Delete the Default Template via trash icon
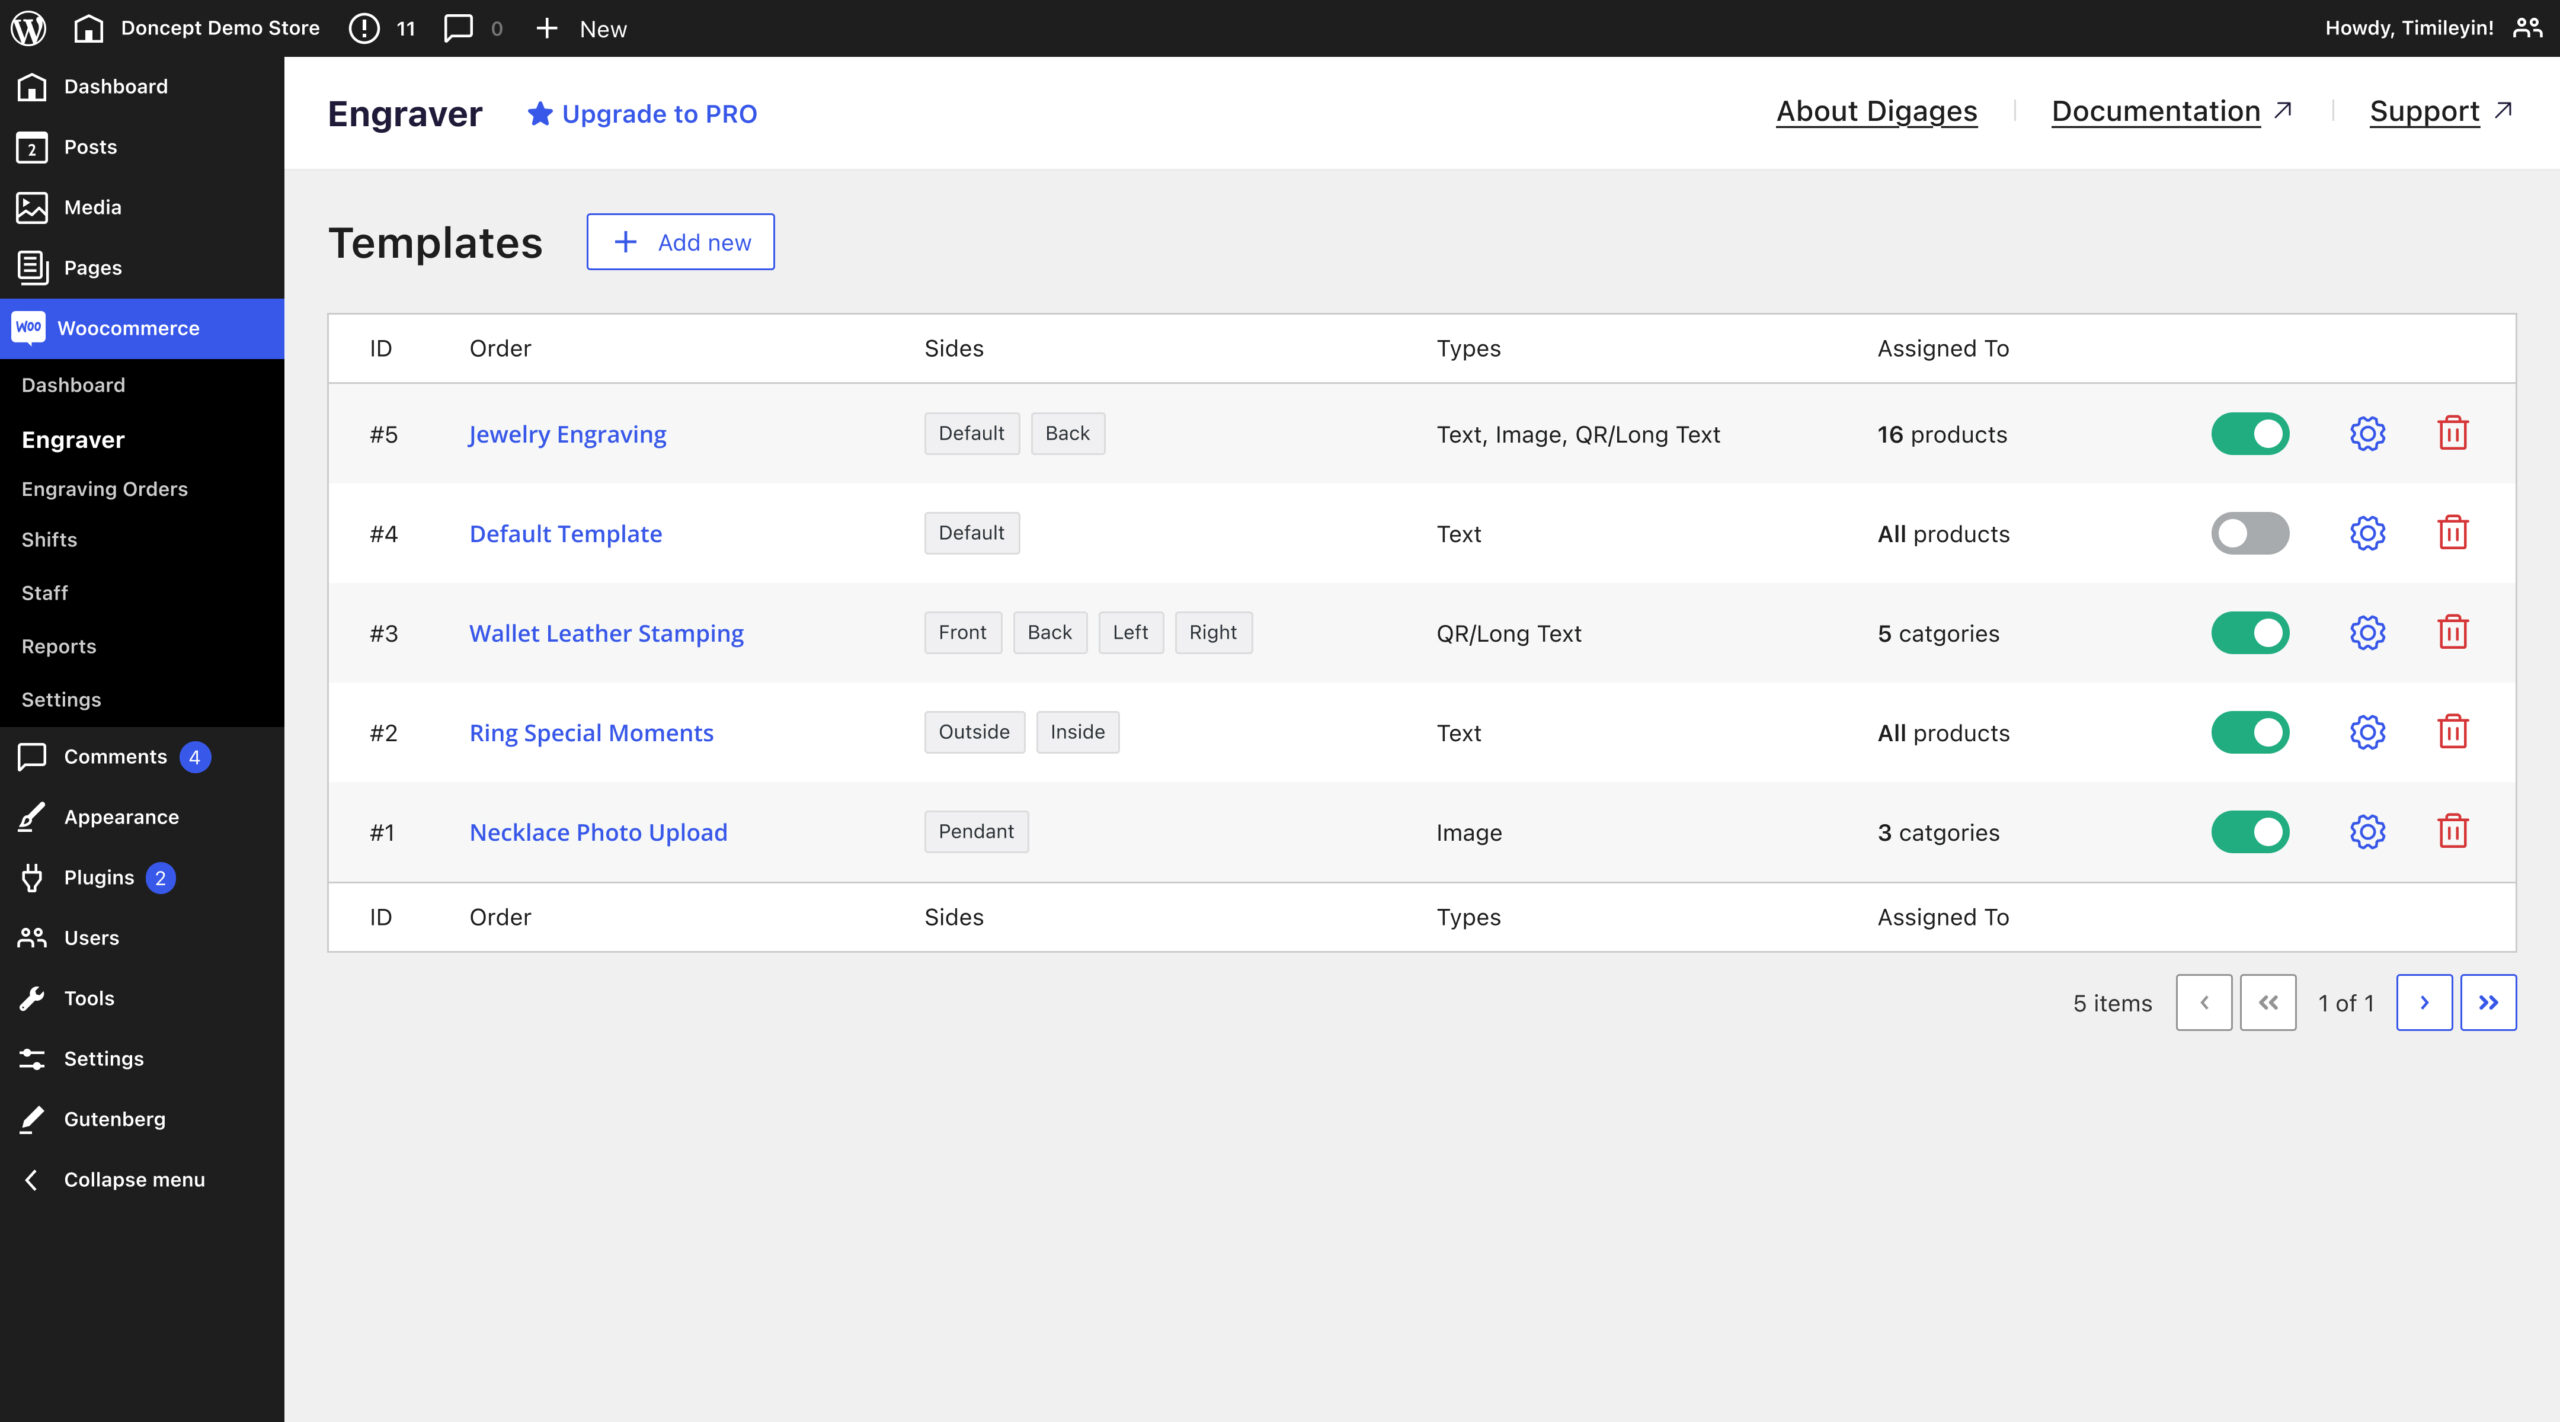This screenshot has width=2560, height=1422. 2452,533
